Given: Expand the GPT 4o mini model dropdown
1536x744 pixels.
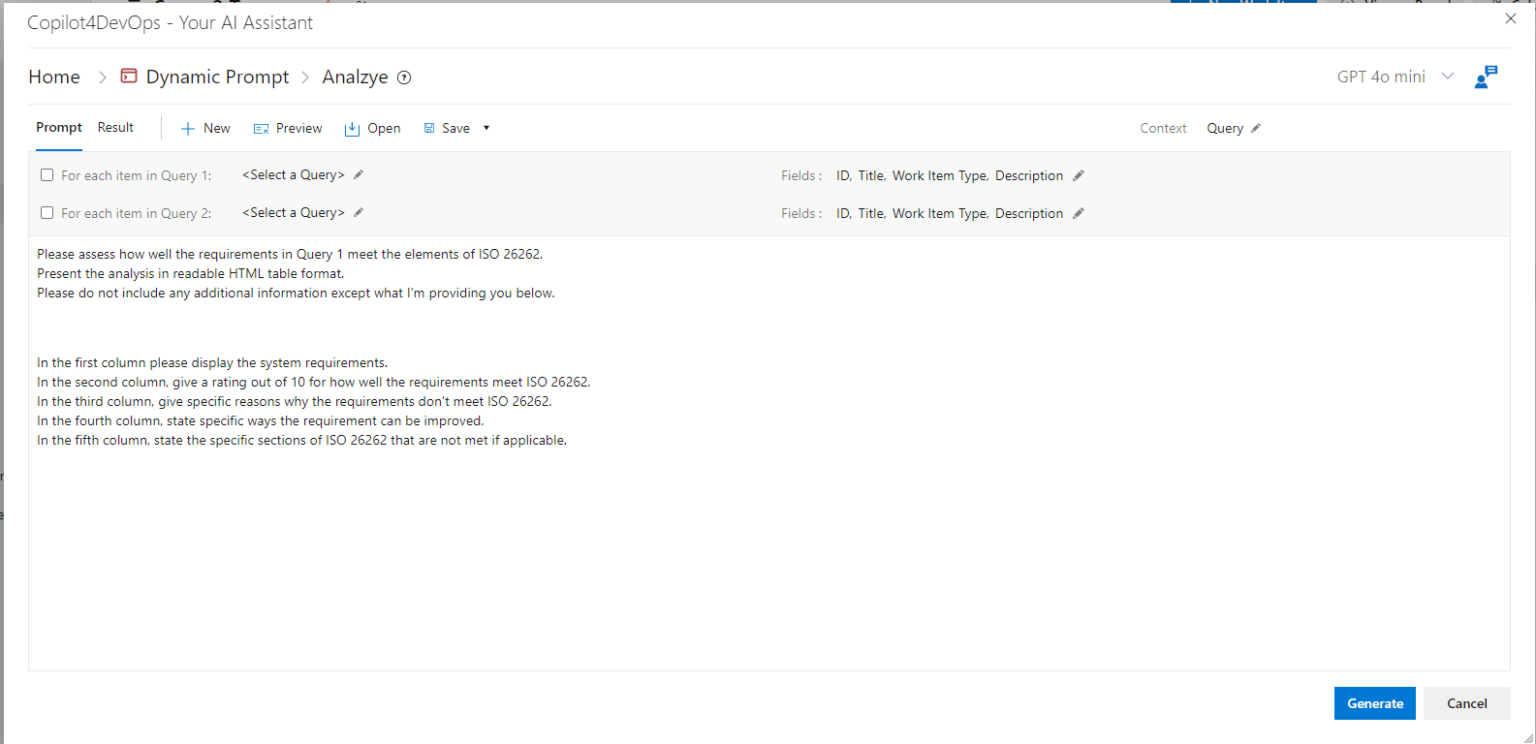Looking at the screenshot, I should coord(1446,77).
